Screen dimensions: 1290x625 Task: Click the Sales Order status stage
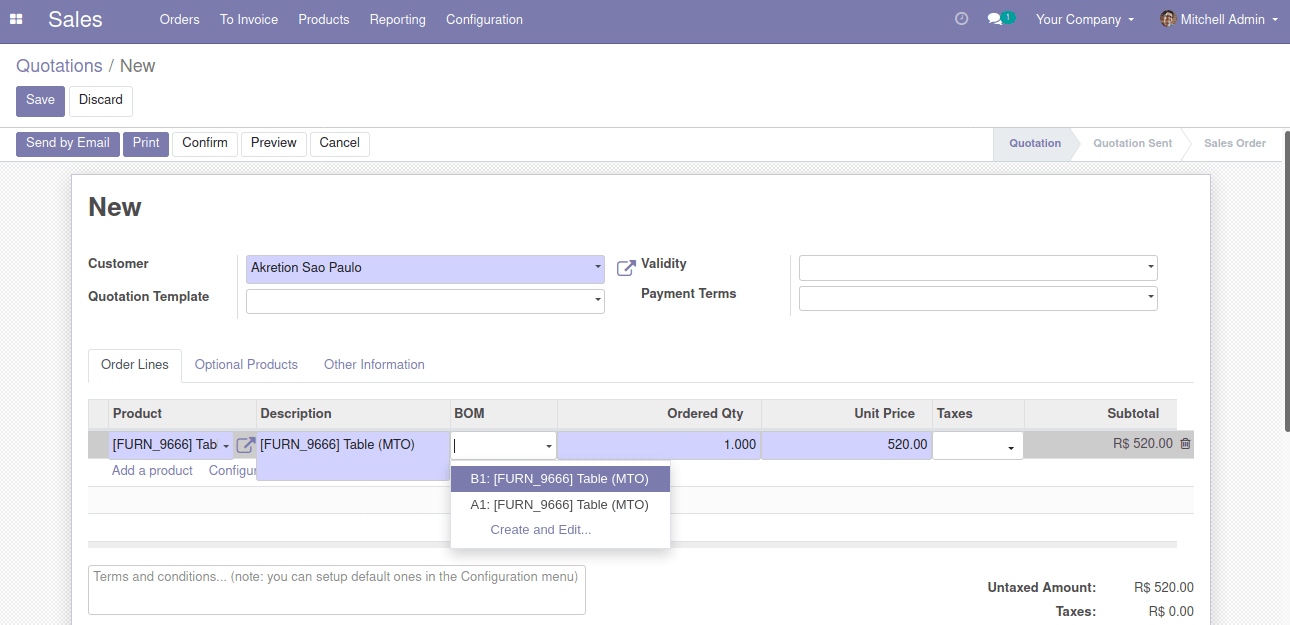pos(1235,144)
